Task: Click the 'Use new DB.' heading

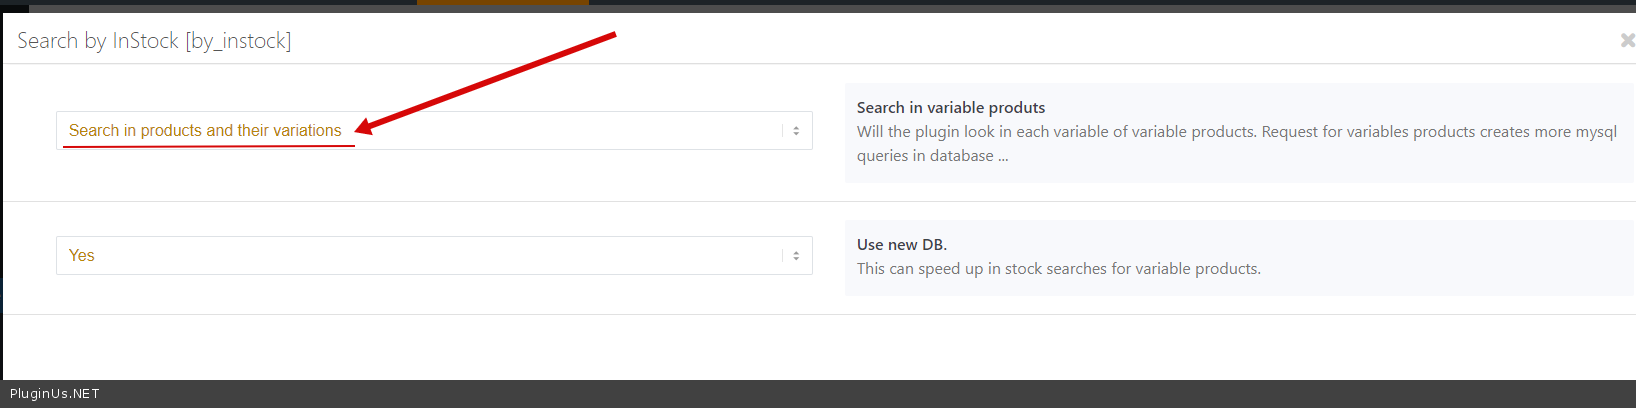Action: coord(901,245)
